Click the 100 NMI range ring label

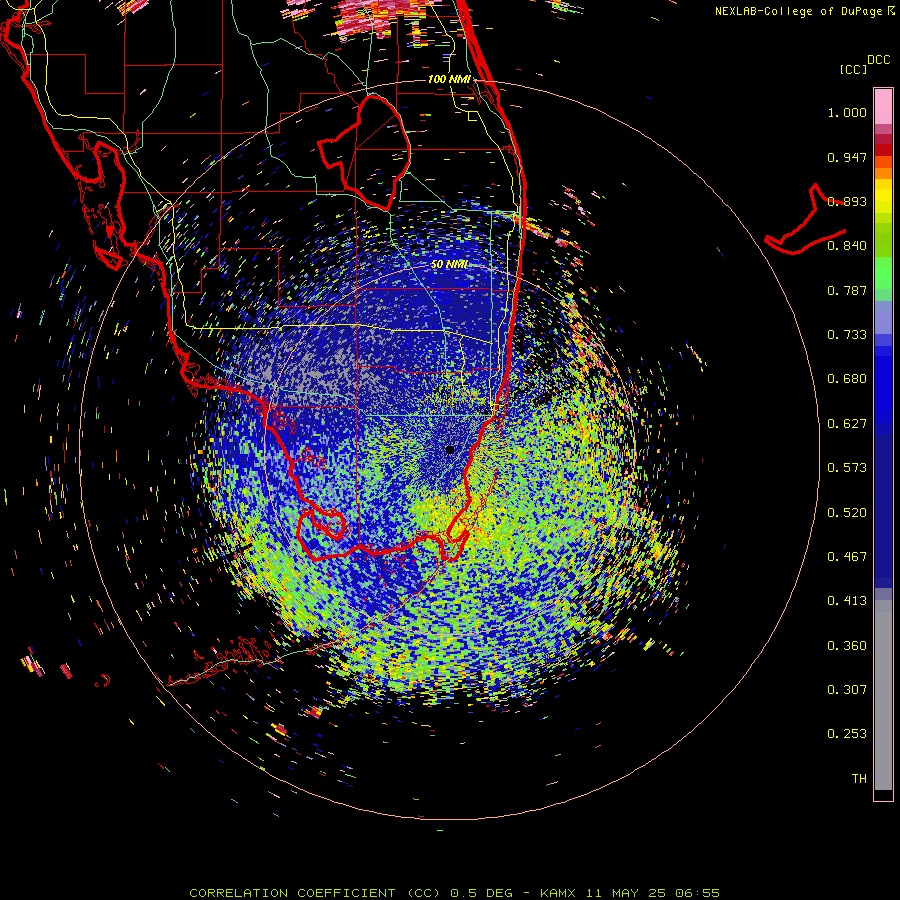click(449, 79)
